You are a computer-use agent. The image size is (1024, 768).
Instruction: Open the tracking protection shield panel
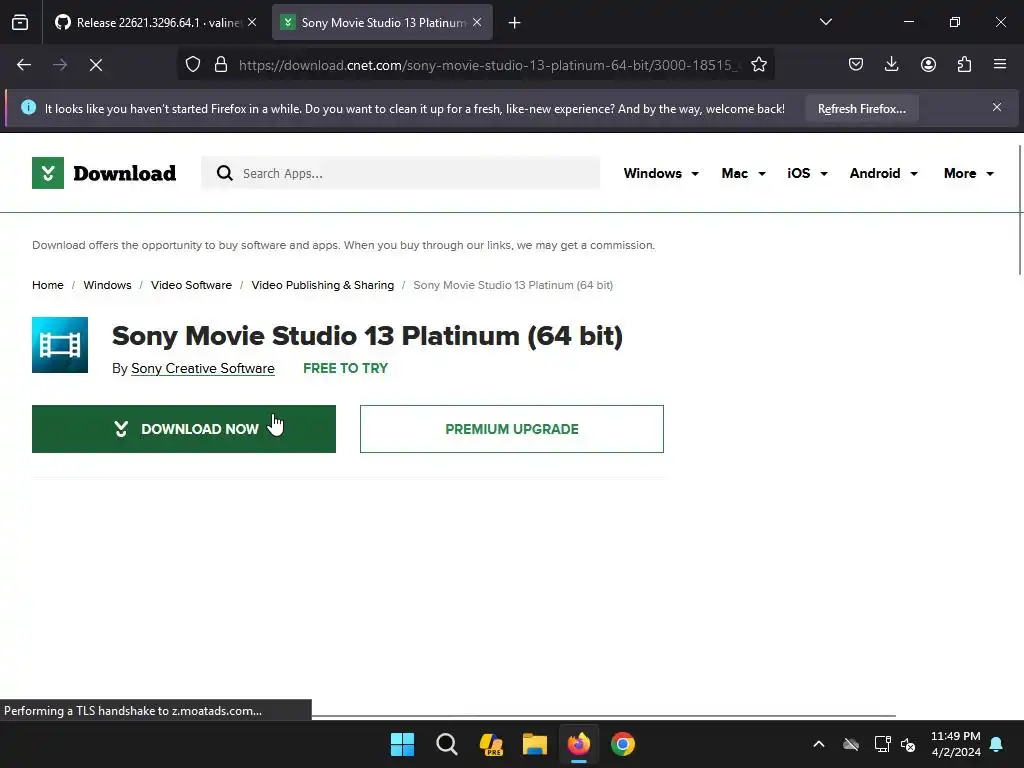(193, 65)
